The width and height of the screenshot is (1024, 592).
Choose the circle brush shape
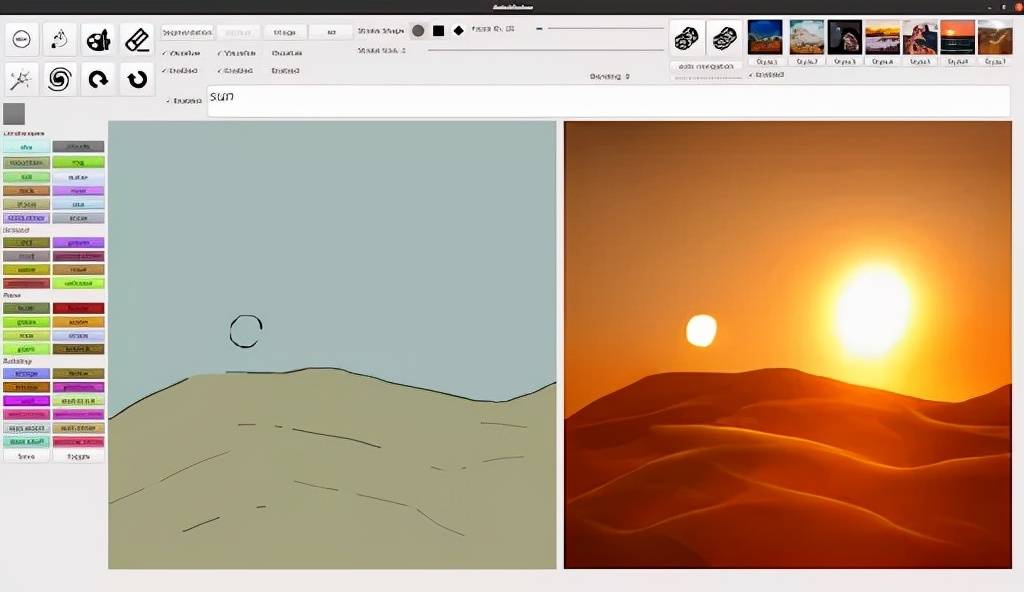[418, 31]
